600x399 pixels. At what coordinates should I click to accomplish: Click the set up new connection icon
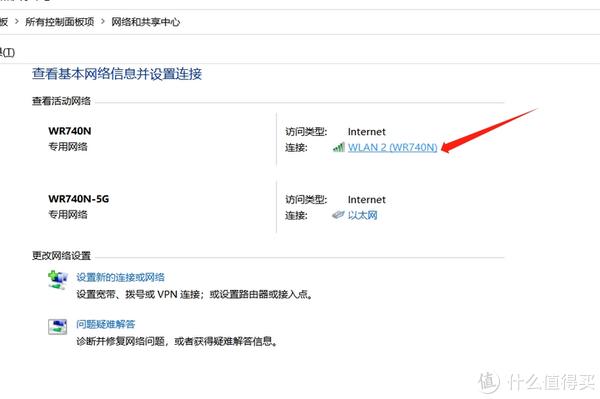point(57,280)
